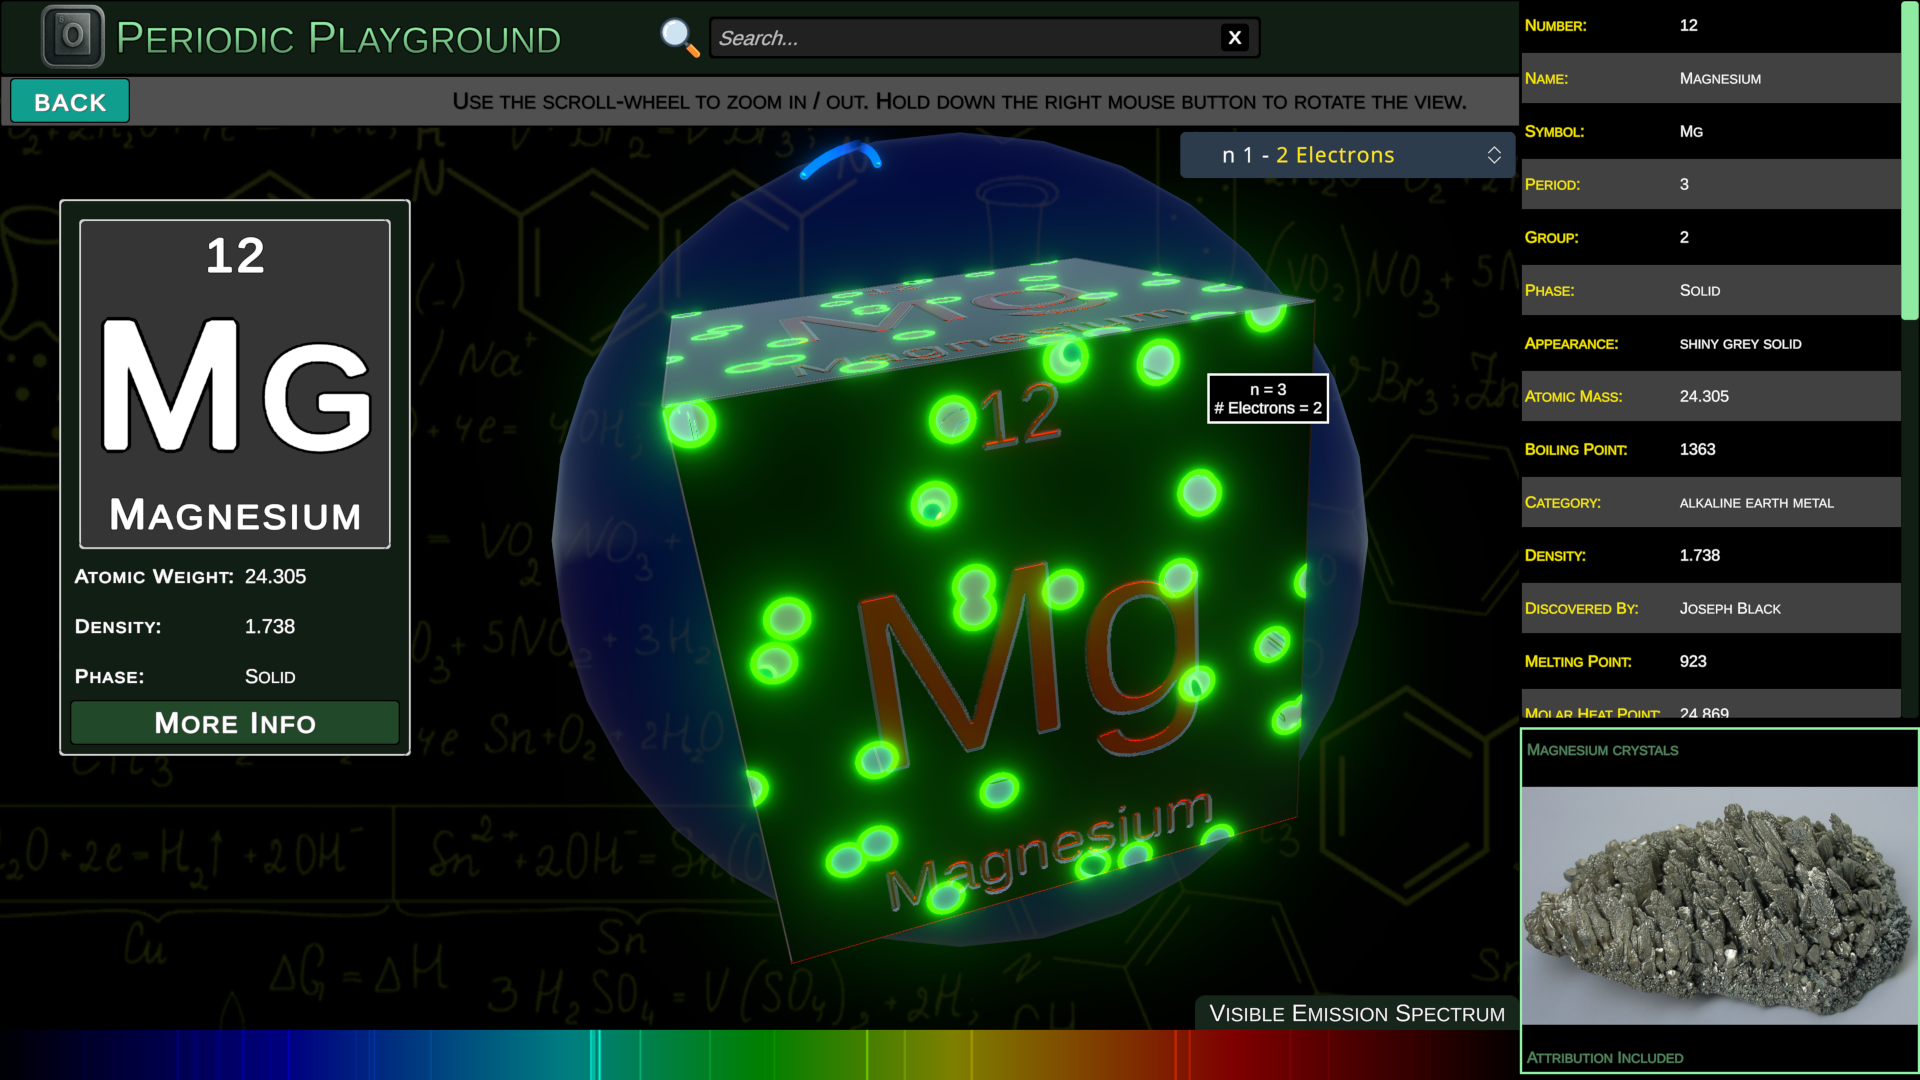The width and height of the screenshot is (1920, 1080).
Task: Click the Periodic Playground title text
Action: [x=339, y=38]
